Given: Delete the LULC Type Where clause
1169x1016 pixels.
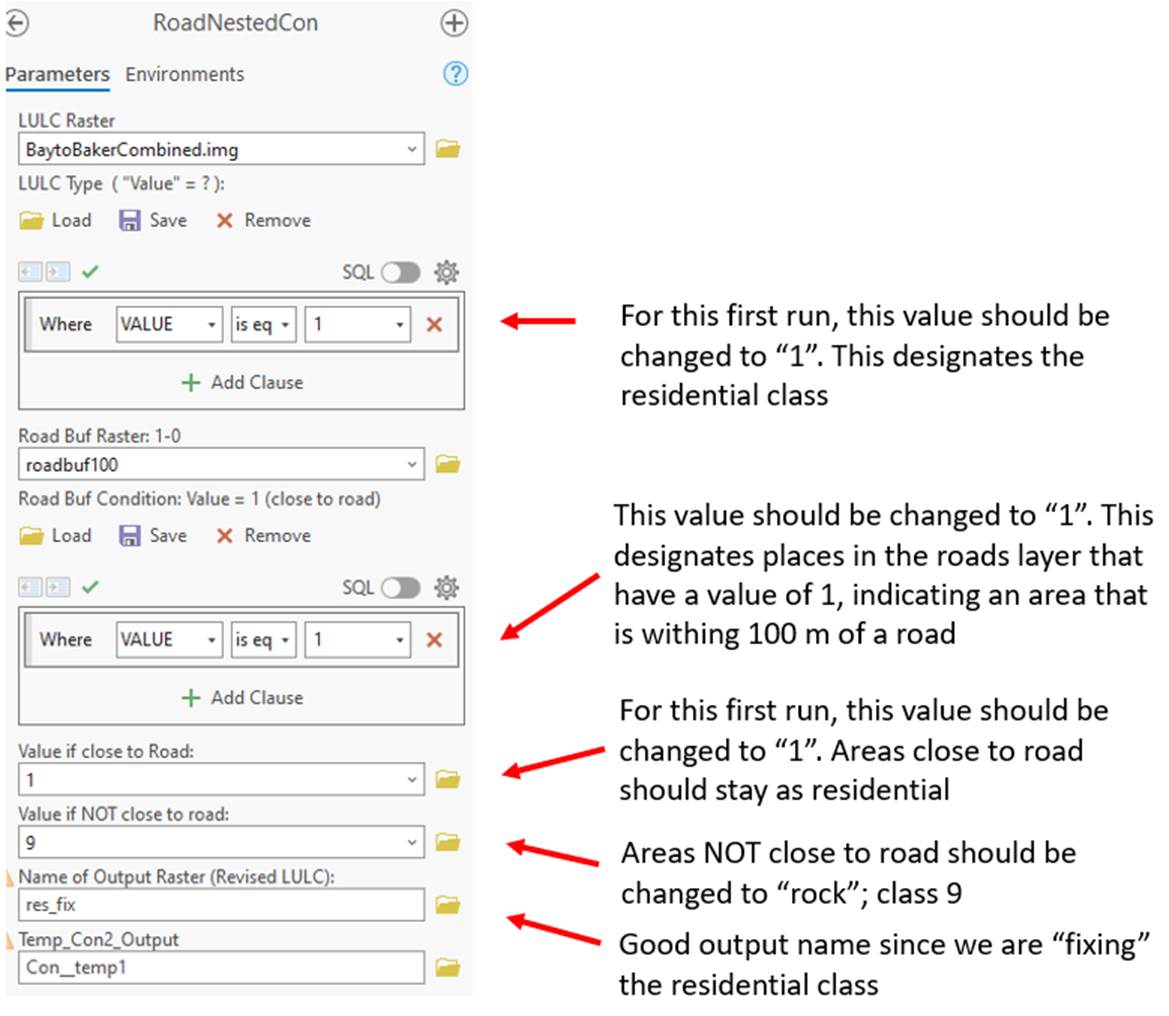Looking at the screenshot, I should [434, 324].
